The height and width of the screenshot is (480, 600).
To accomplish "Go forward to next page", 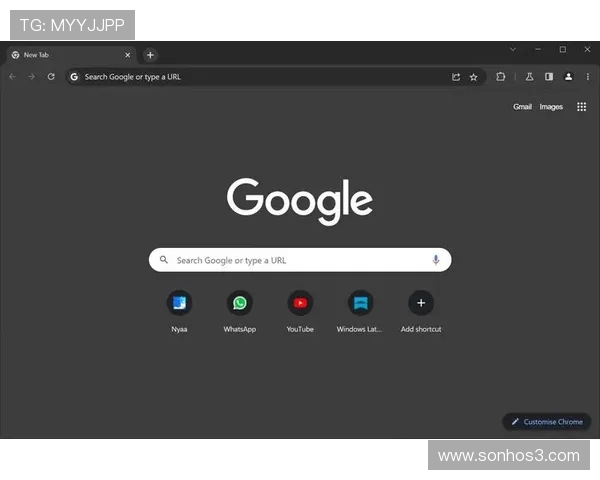I will pos(32,77).
